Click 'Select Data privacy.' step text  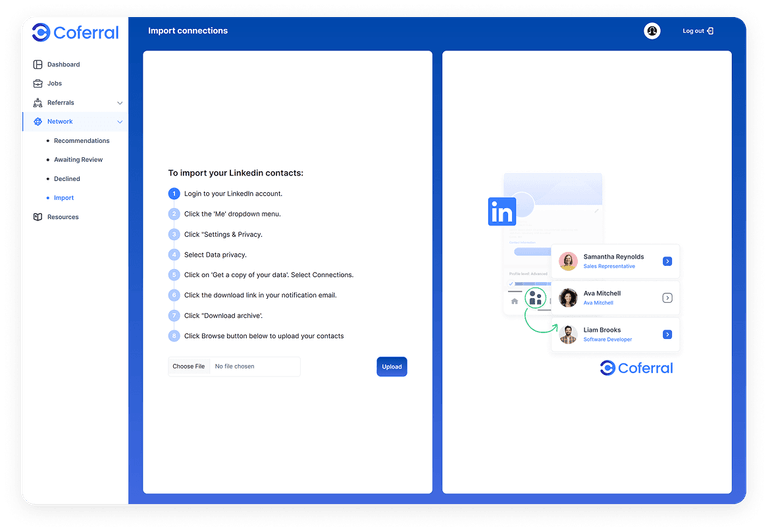point(216,255)
